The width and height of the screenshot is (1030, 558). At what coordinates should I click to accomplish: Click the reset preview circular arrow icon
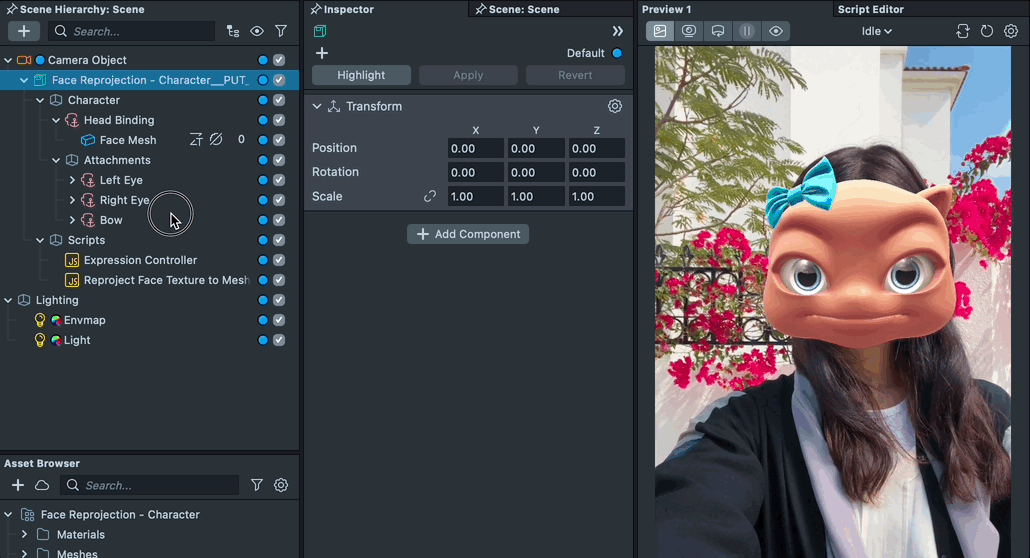[x=987, y=31]
